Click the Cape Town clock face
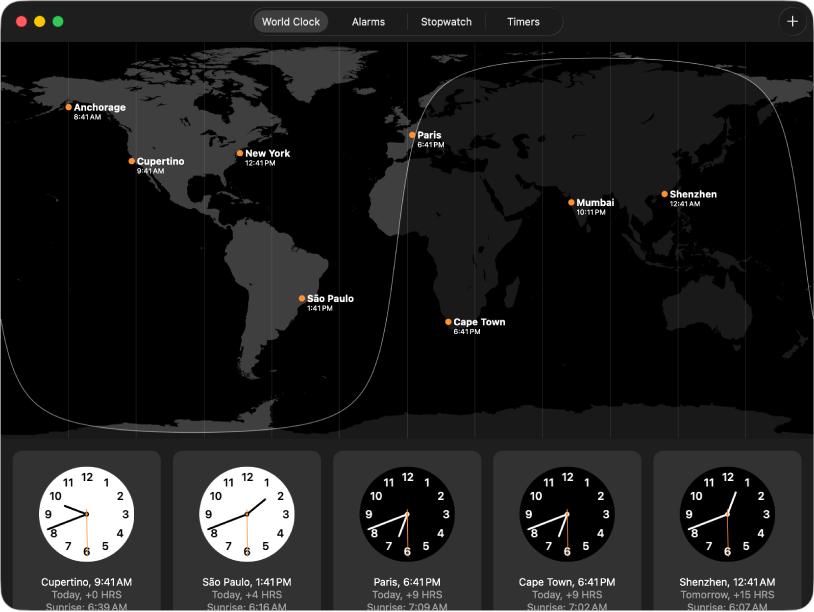814x612 pixels. [567, 514]
